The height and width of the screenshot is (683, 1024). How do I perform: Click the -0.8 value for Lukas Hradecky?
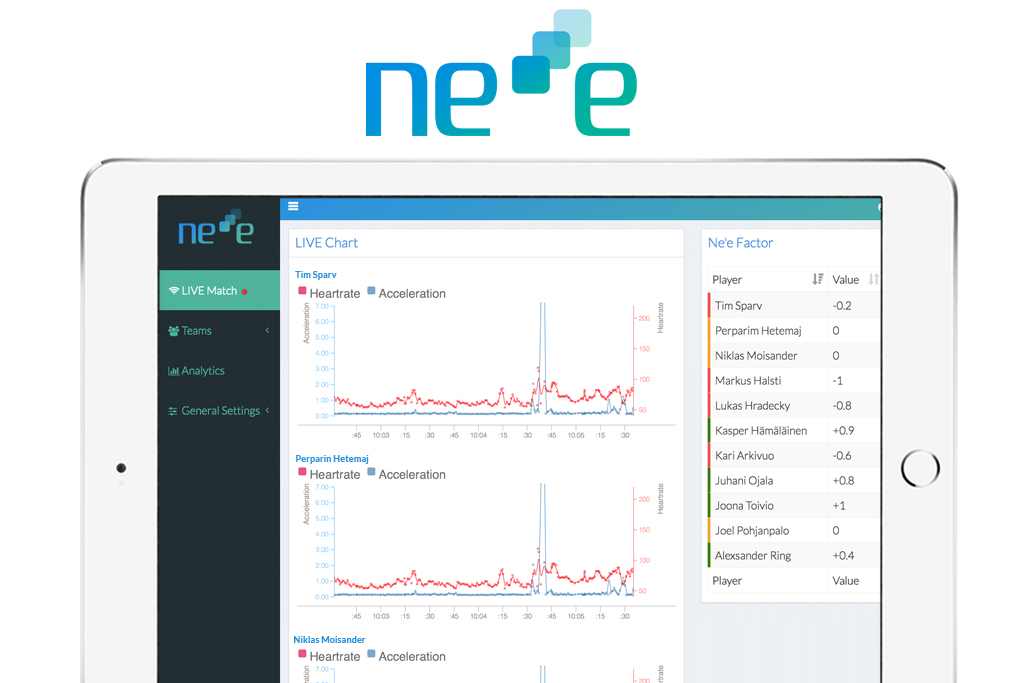coord(842,405)
